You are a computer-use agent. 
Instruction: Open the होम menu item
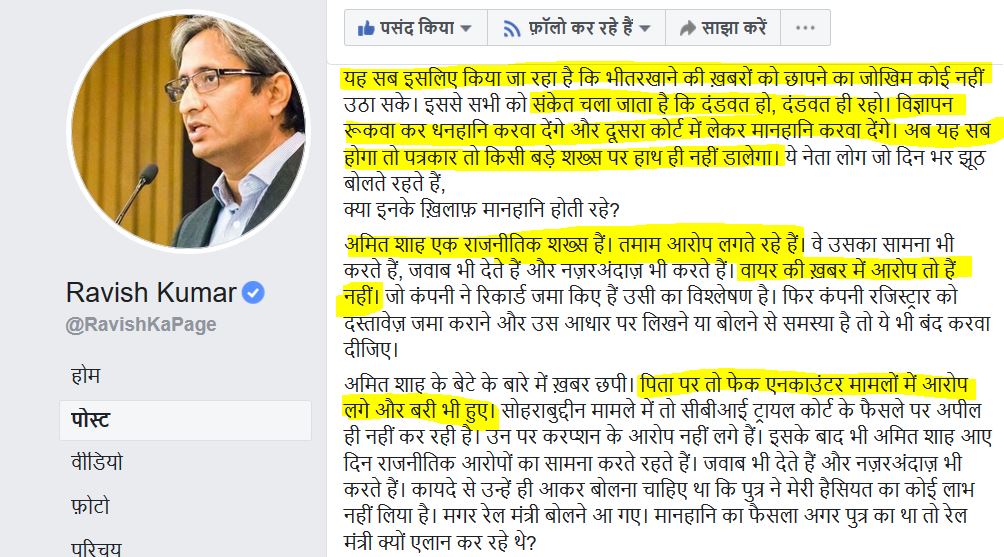pyautogui.click(x=85, y=375)
